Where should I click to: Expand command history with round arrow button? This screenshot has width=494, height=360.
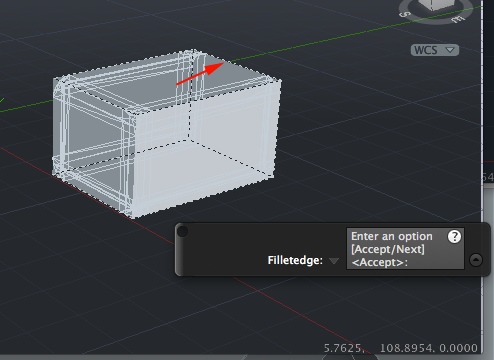tap(476, 260)
